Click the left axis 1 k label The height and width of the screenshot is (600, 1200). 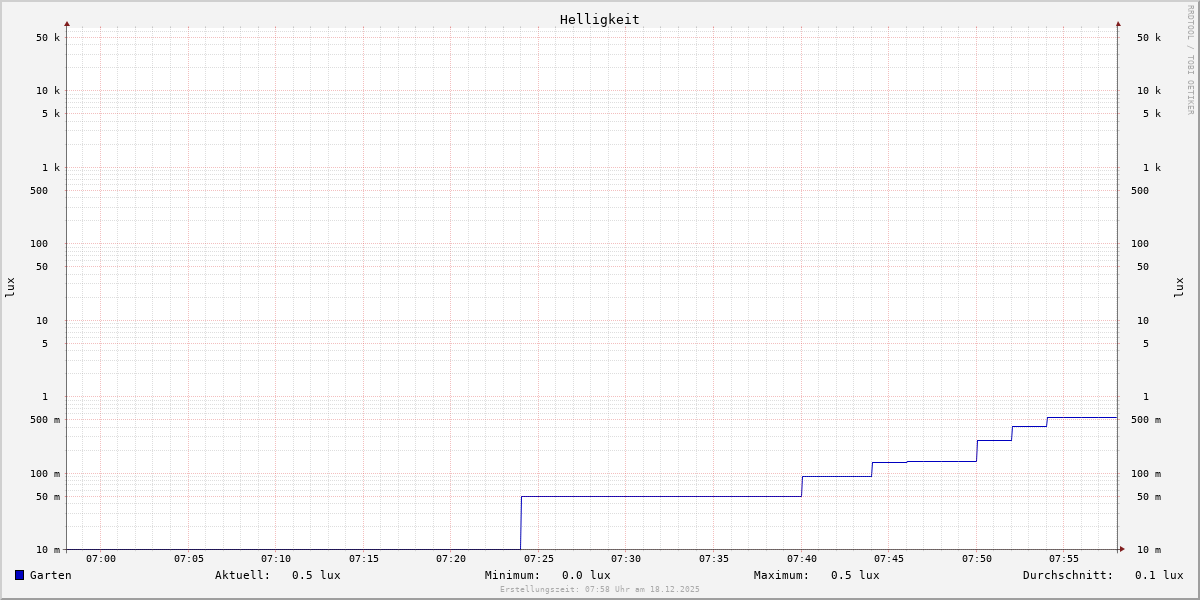[x=51, y=168]
